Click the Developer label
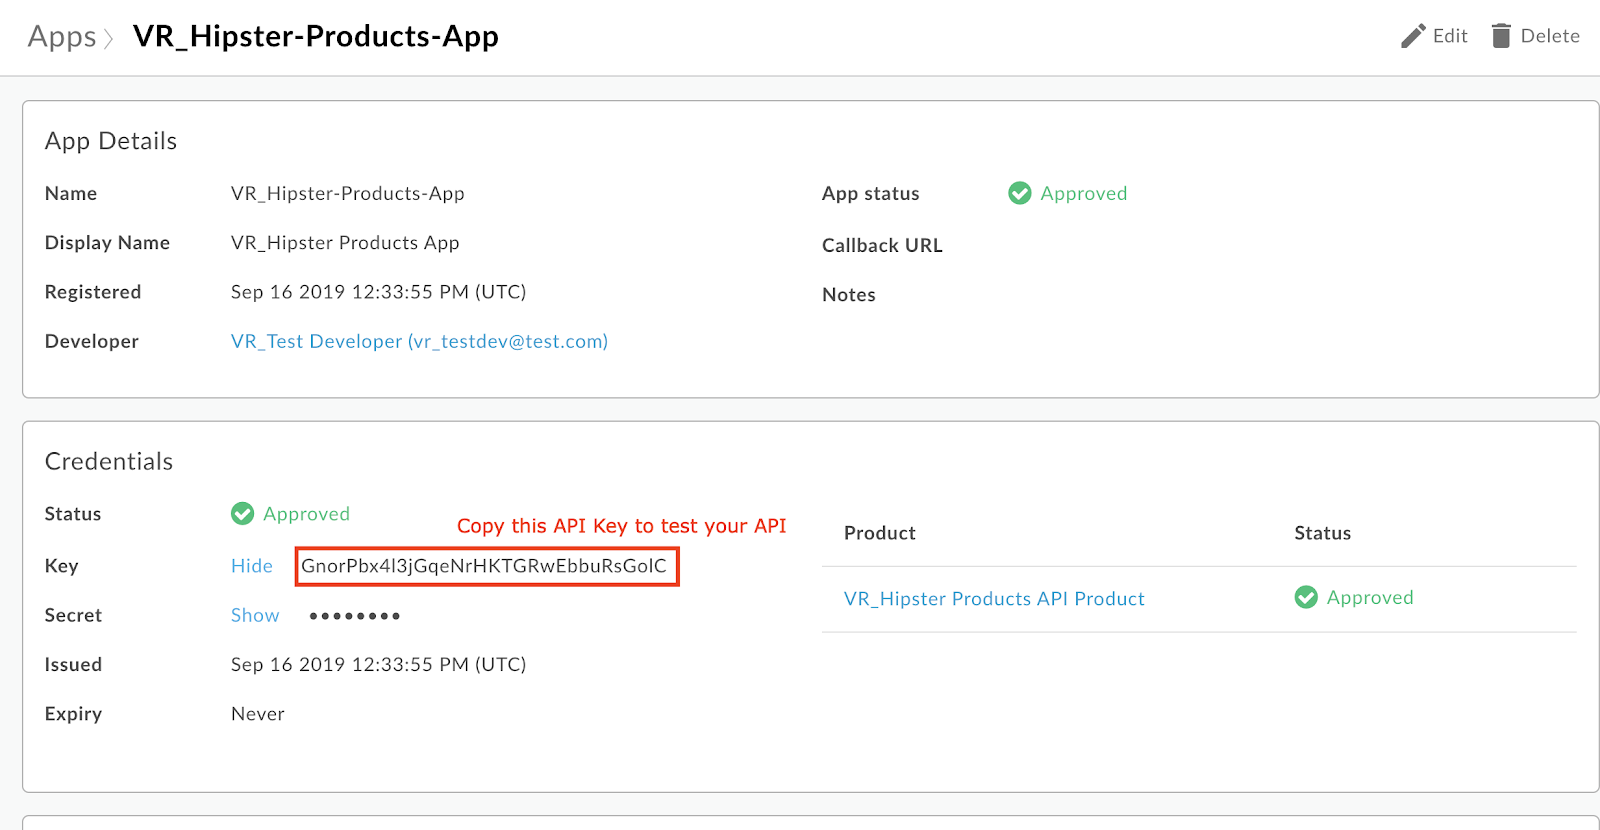The image size is (1600, 830). point(92,341)
